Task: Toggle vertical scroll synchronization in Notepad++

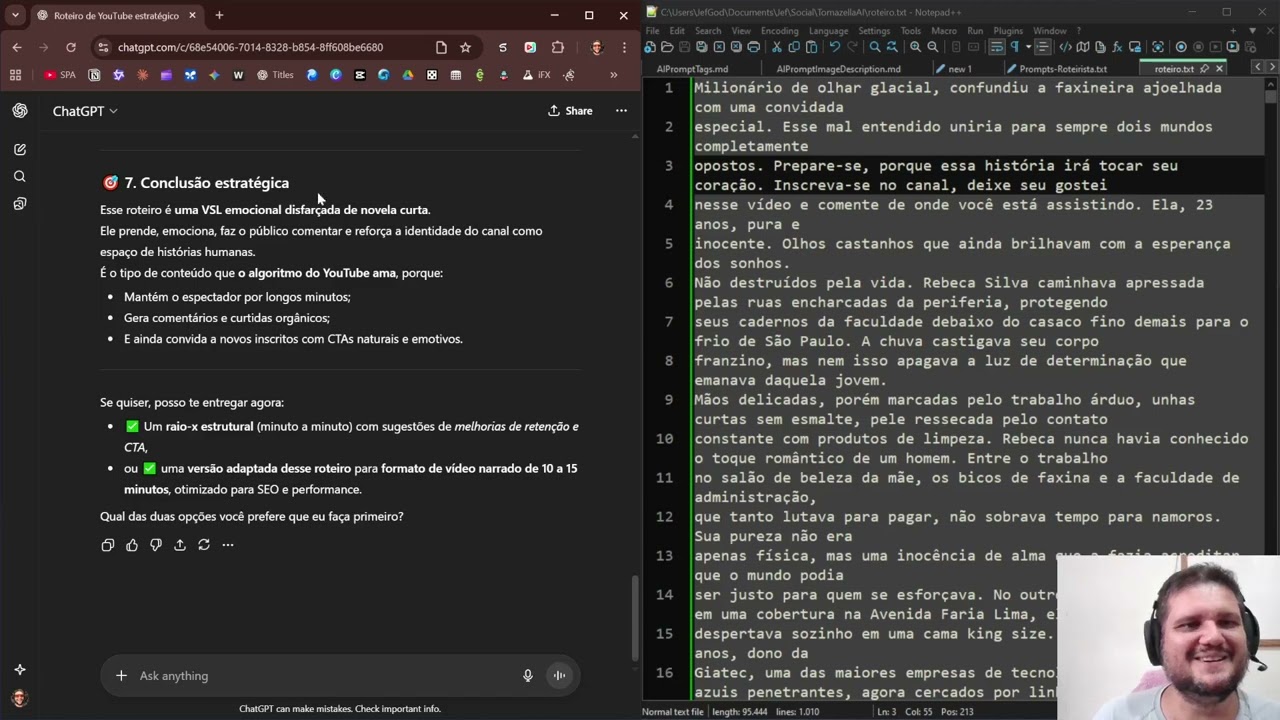Action: 956,47
